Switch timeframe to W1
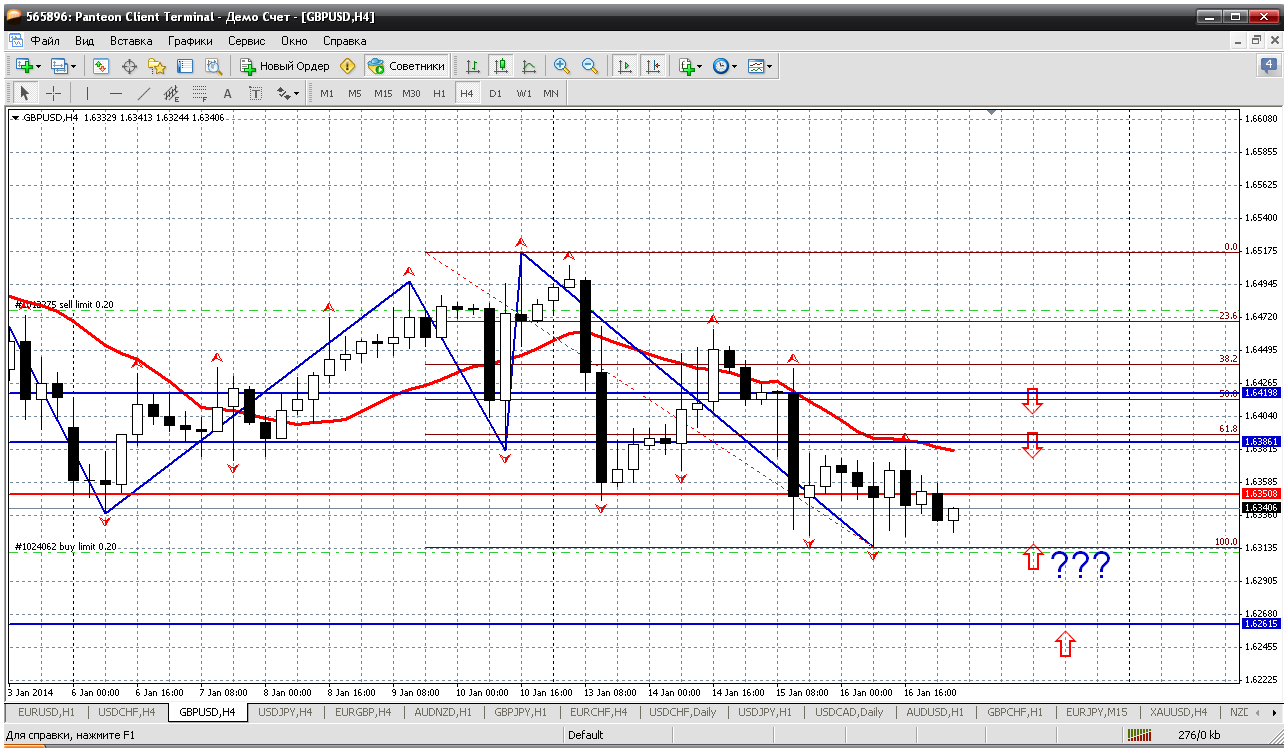This screenshot has width=1288, height=748. (524, 93)
